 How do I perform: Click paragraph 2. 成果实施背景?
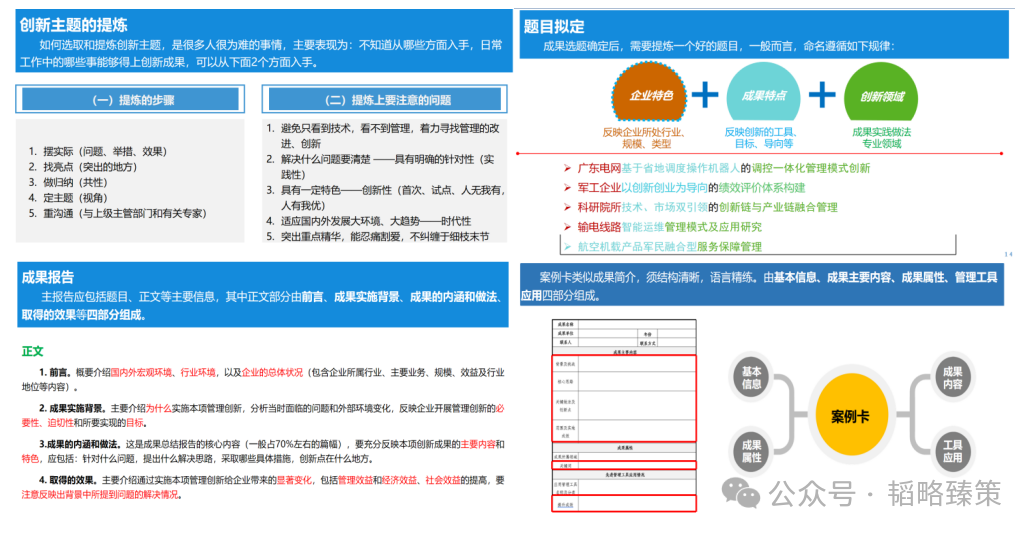(x=263, y=416)
